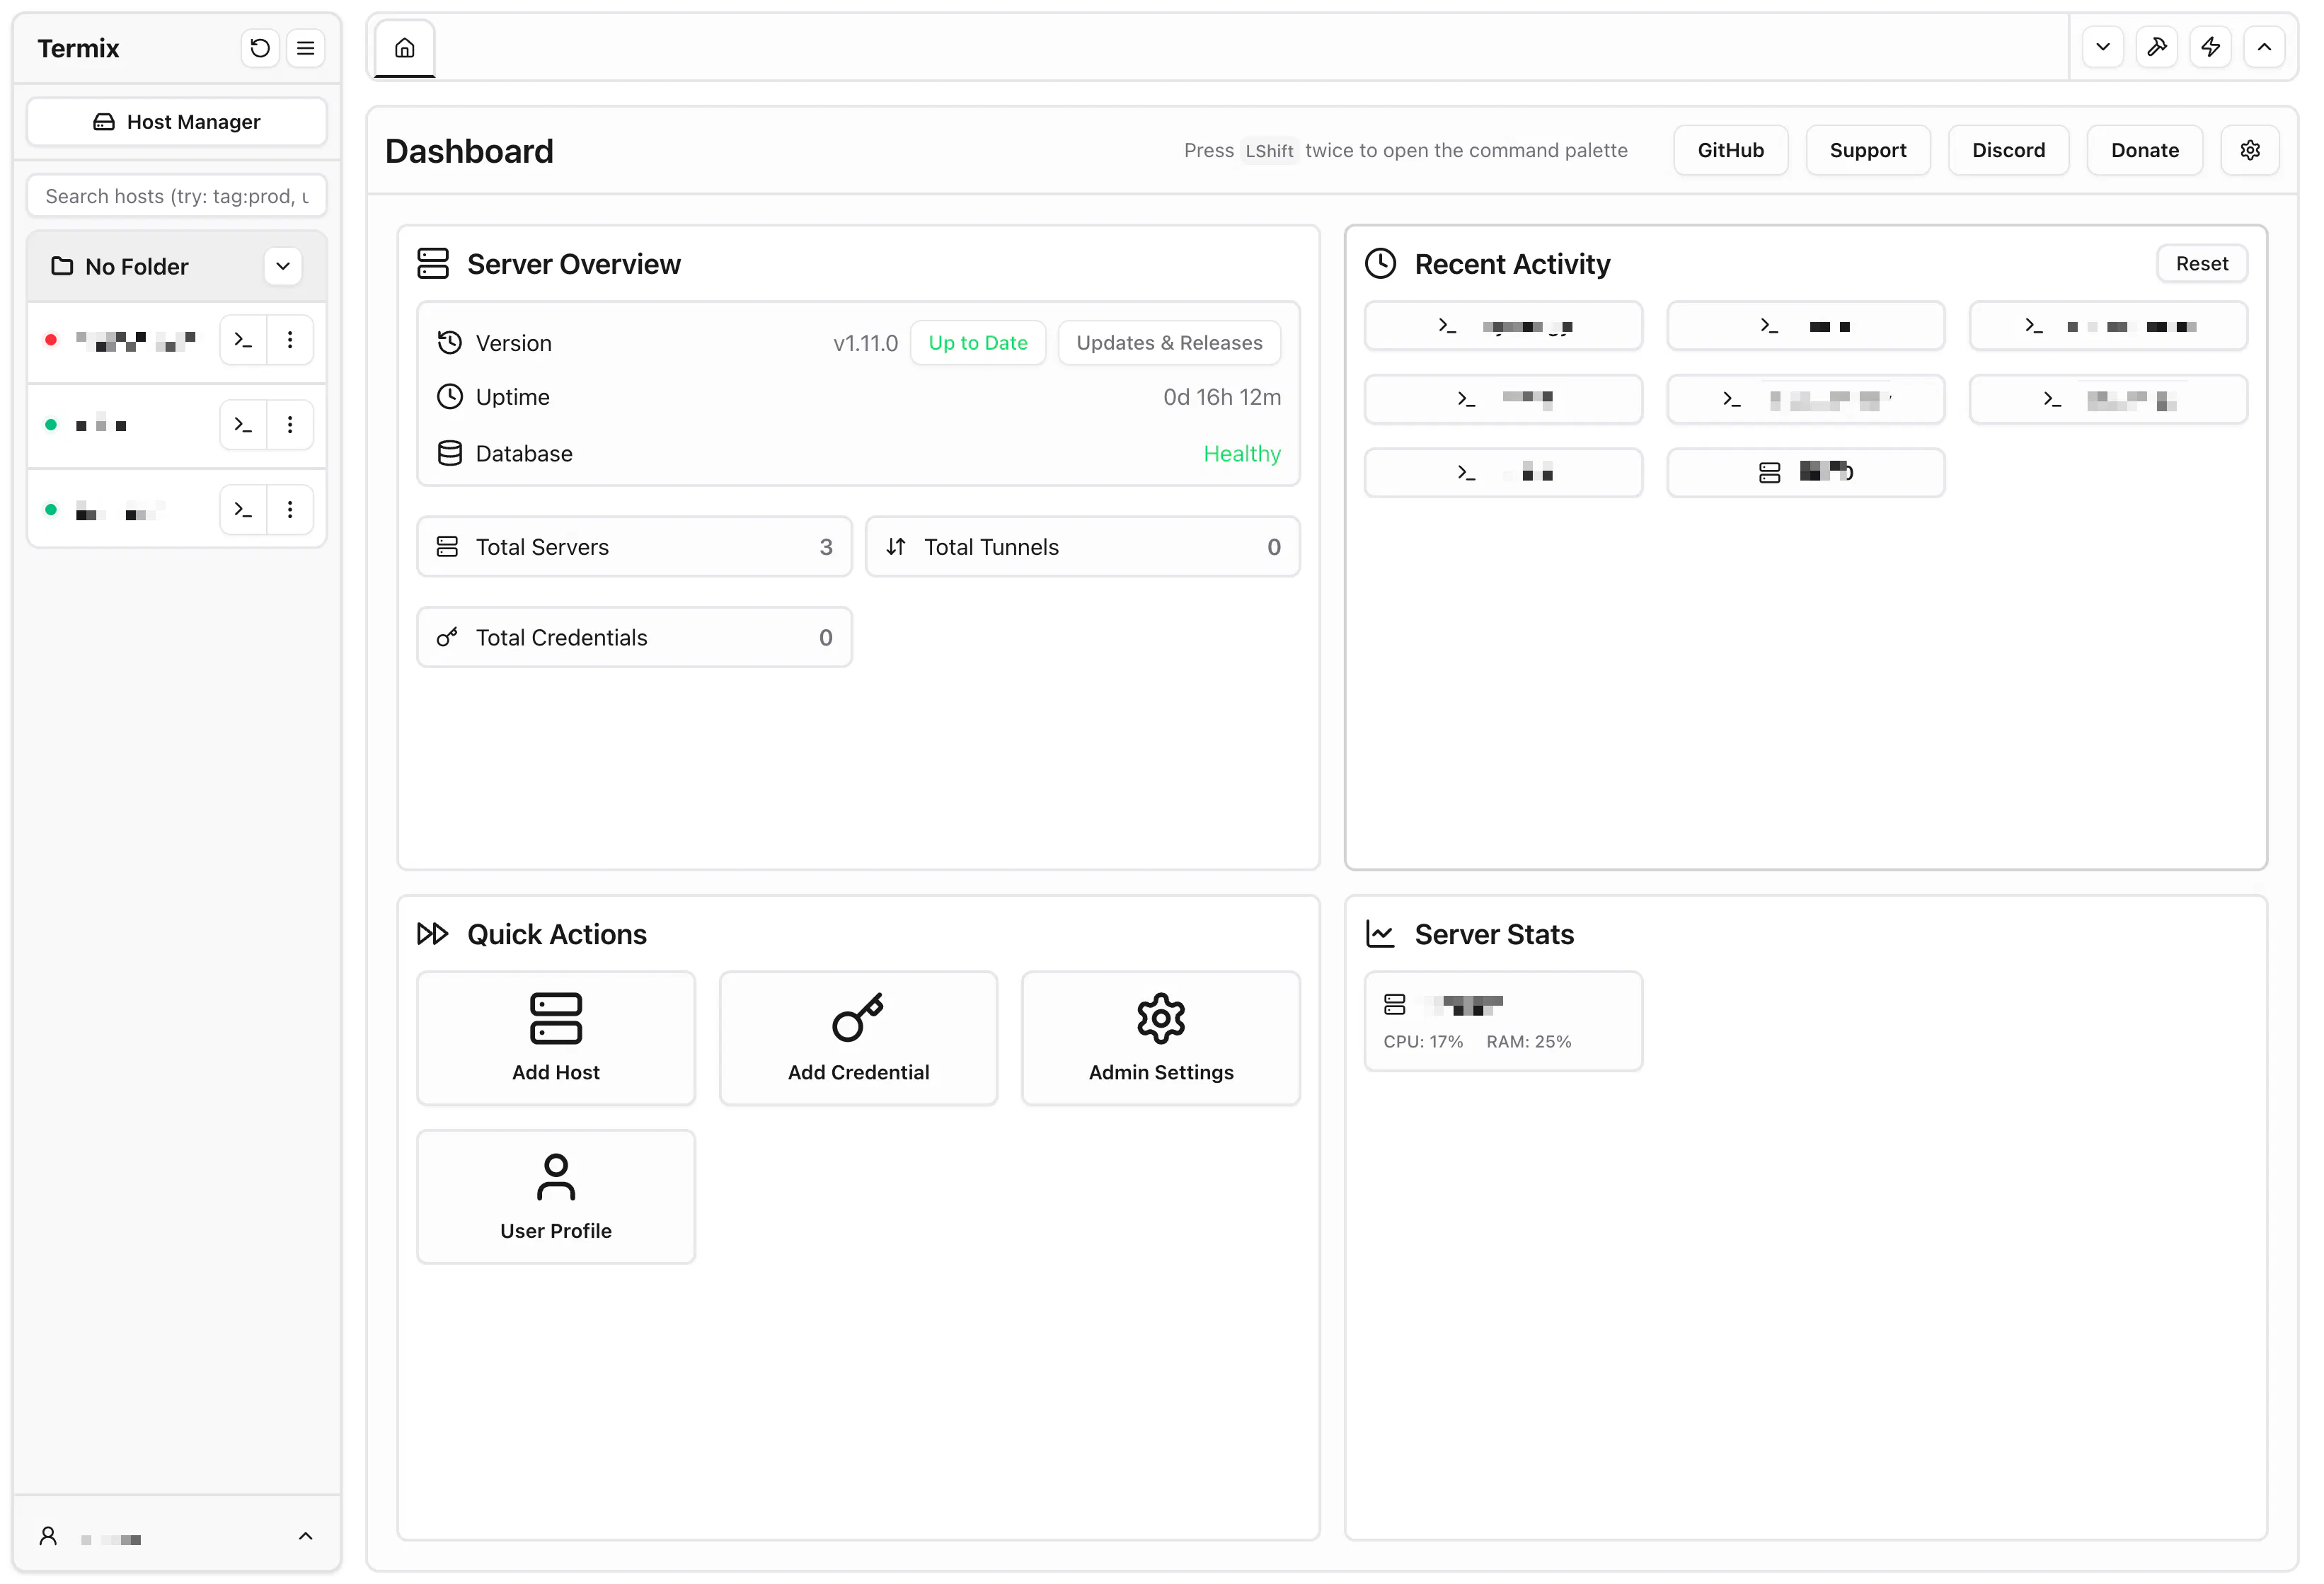Open the Home tab
The image size is (2324, 1584).
tap(404, 48)
